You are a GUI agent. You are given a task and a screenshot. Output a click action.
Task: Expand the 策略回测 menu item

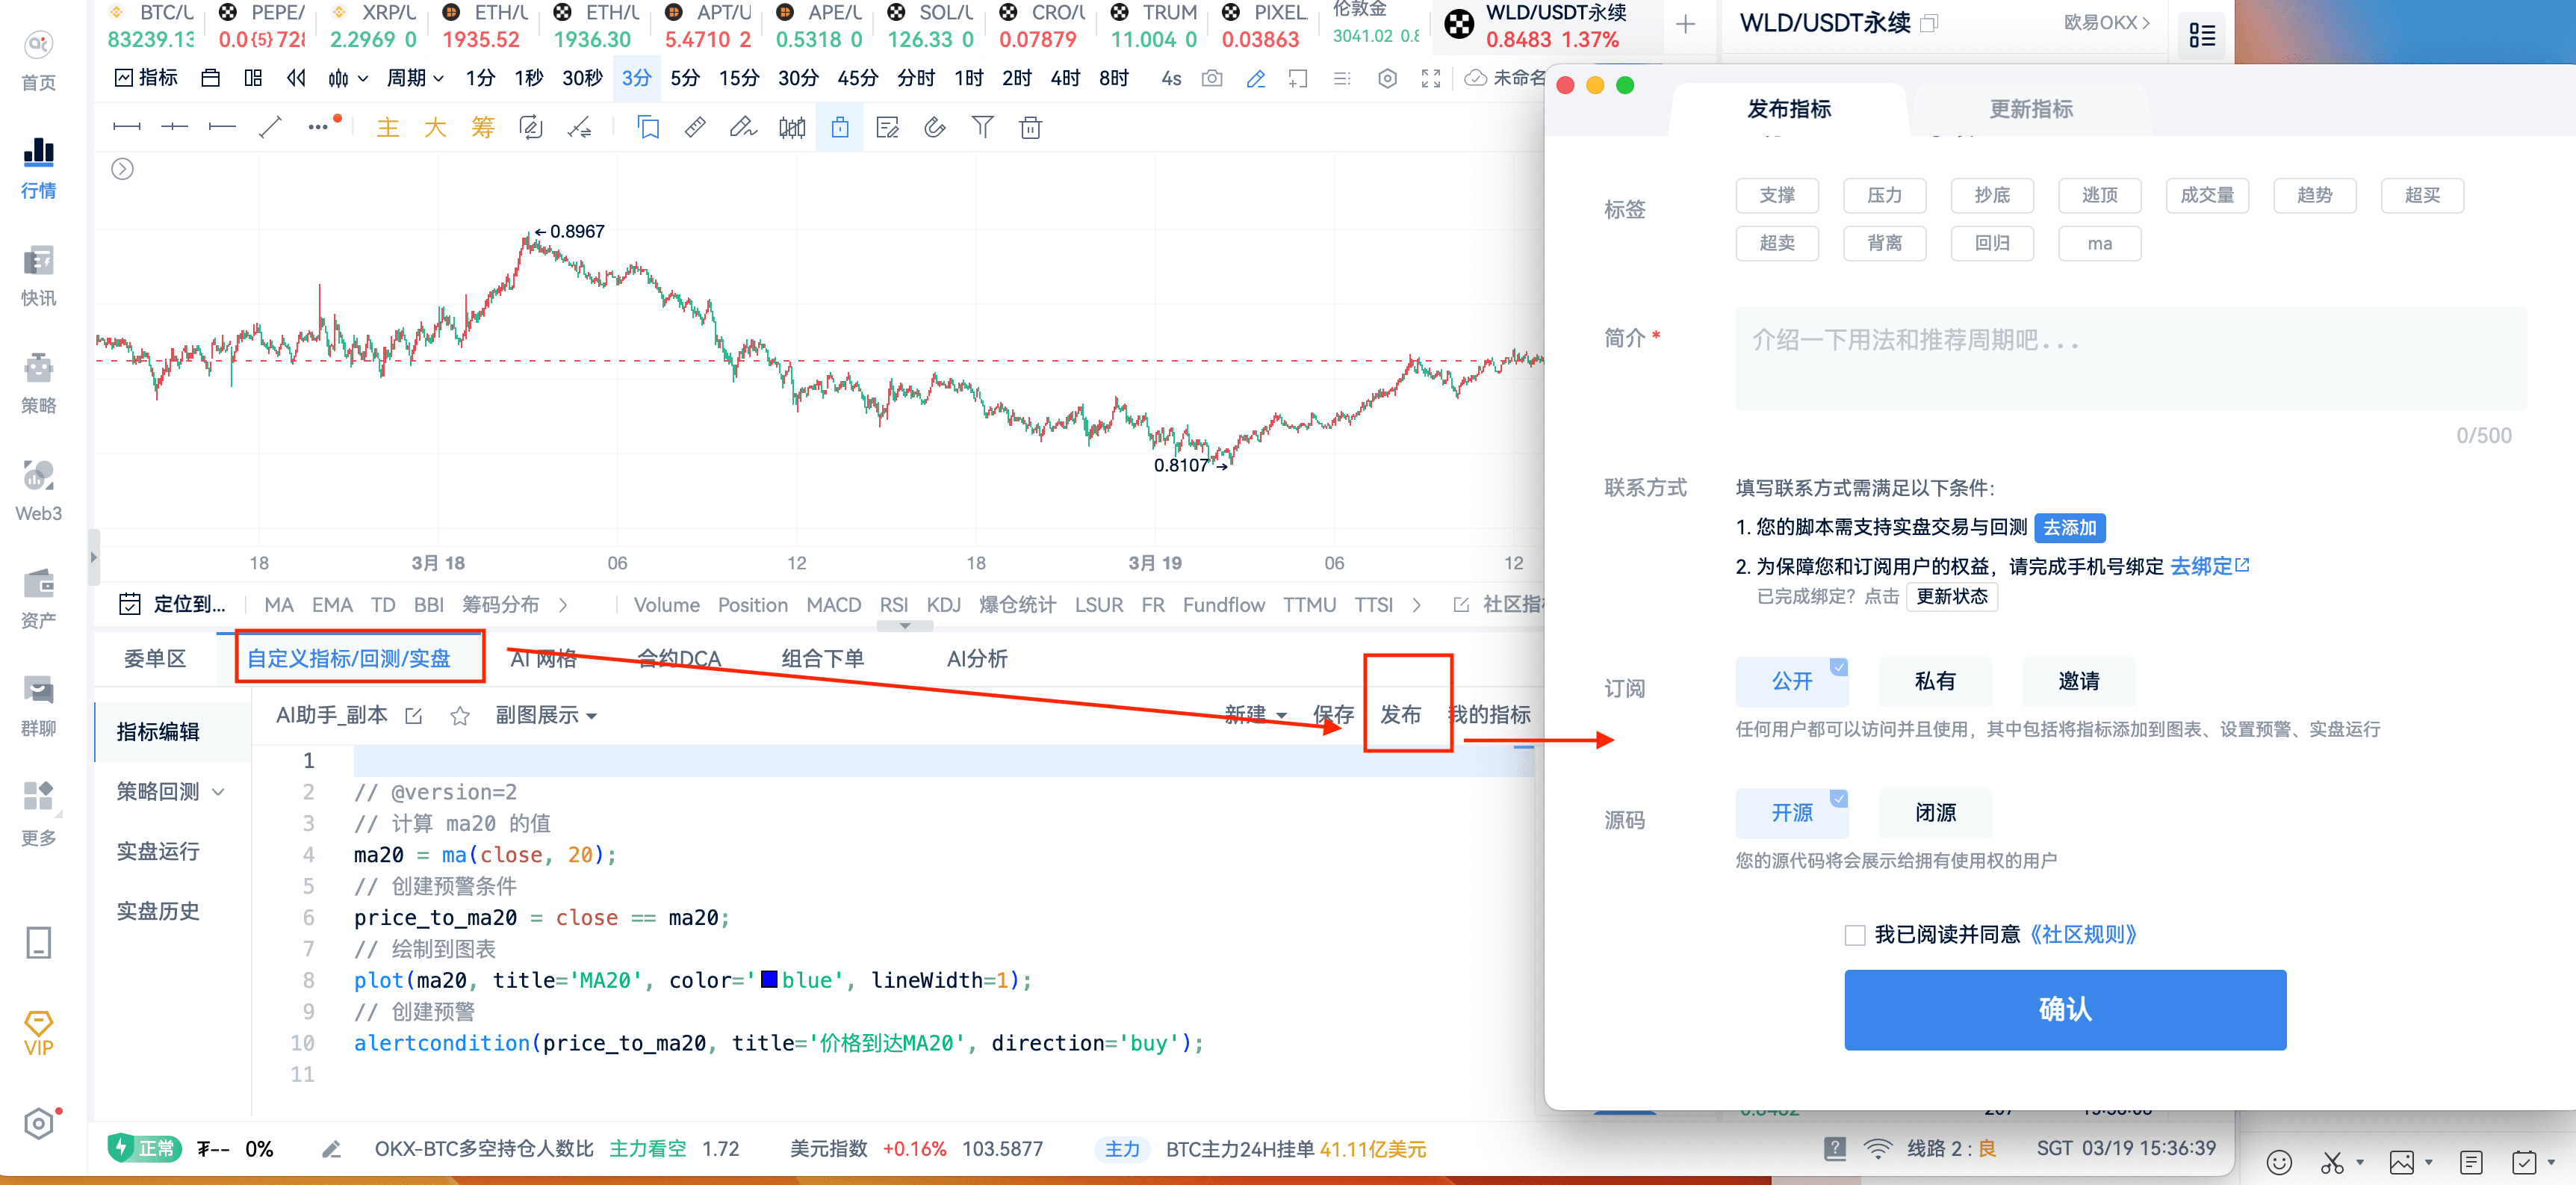[x=170, y=792]
